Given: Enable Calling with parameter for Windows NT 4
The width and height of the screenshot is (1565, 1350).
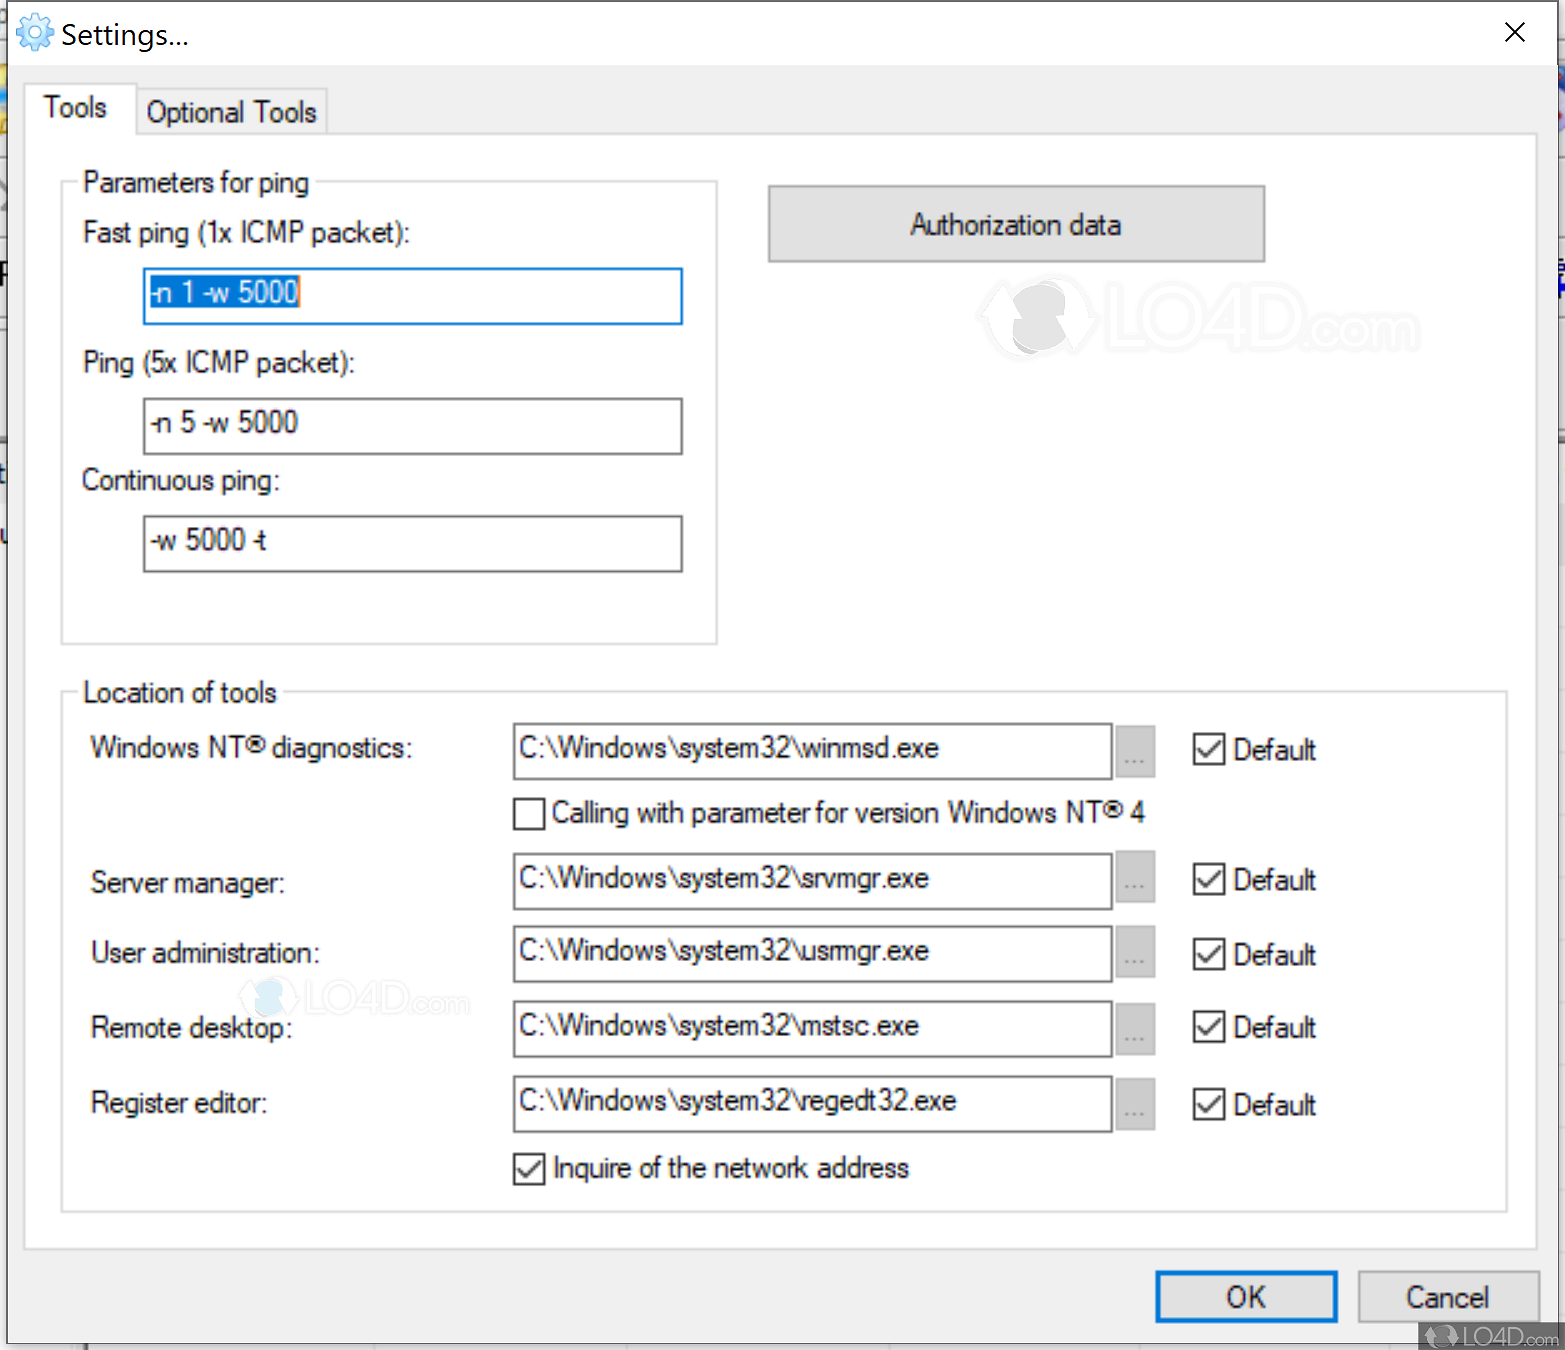Looking at the screenshot, I should 528,813.
